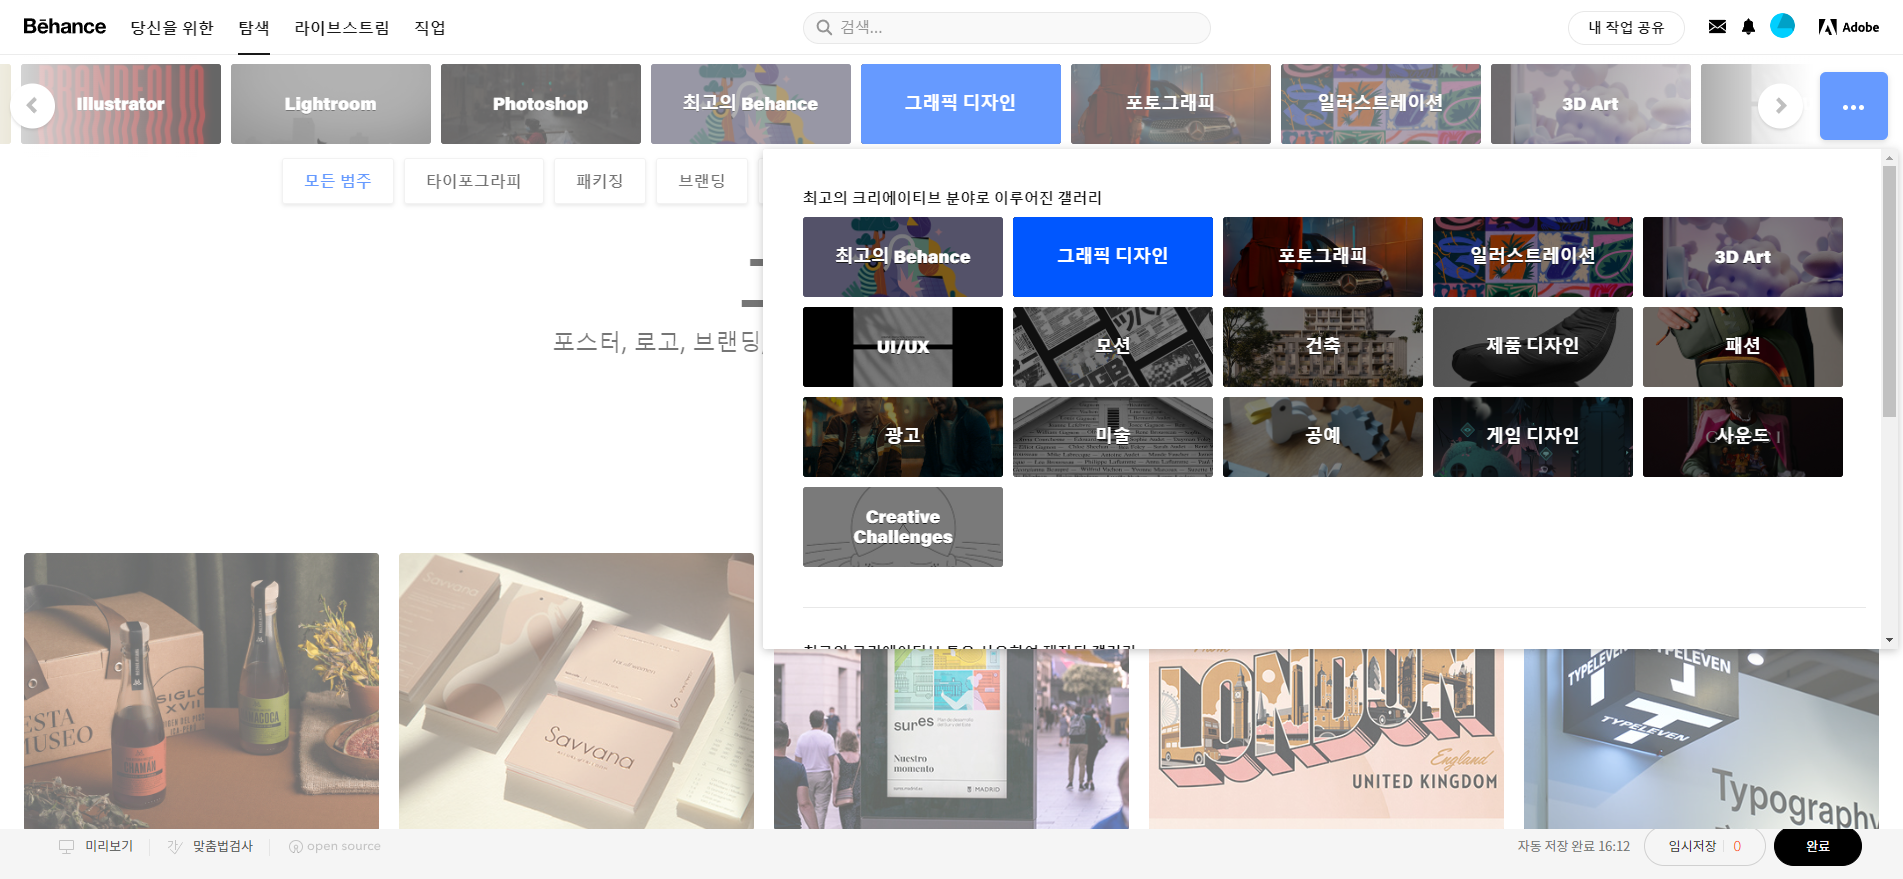
Task: Open the Typeleven Typography sign project
Action: 1701,738
